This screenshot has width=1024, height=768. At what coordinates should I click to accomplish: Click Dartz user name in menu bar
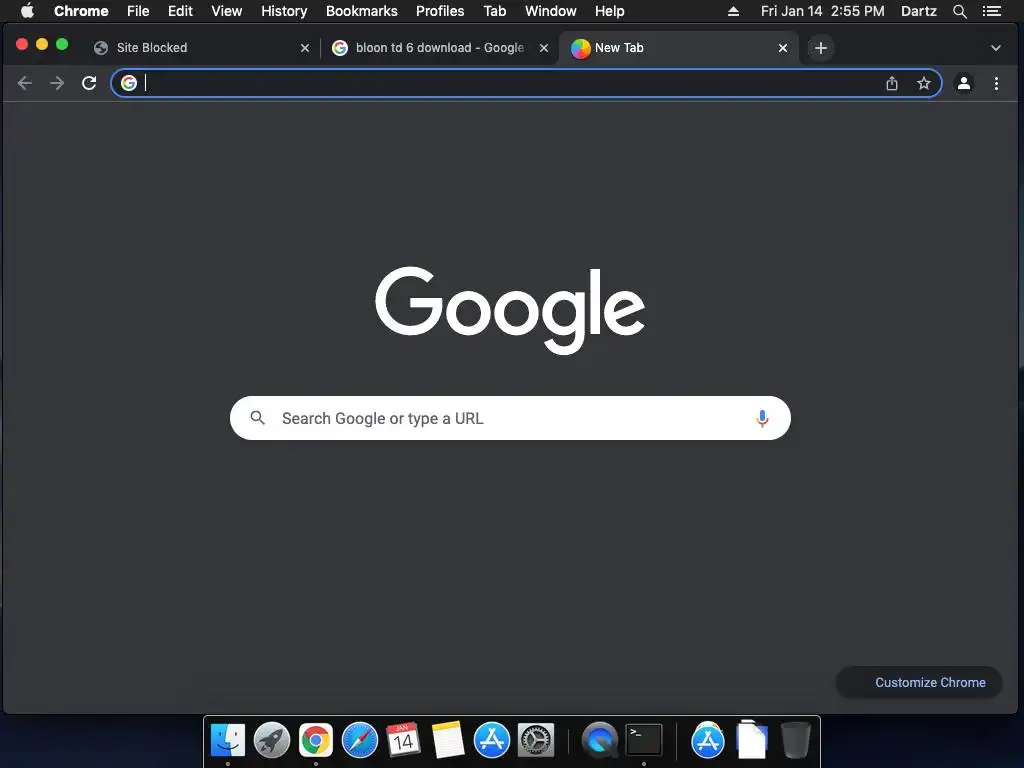pos(918,11)
